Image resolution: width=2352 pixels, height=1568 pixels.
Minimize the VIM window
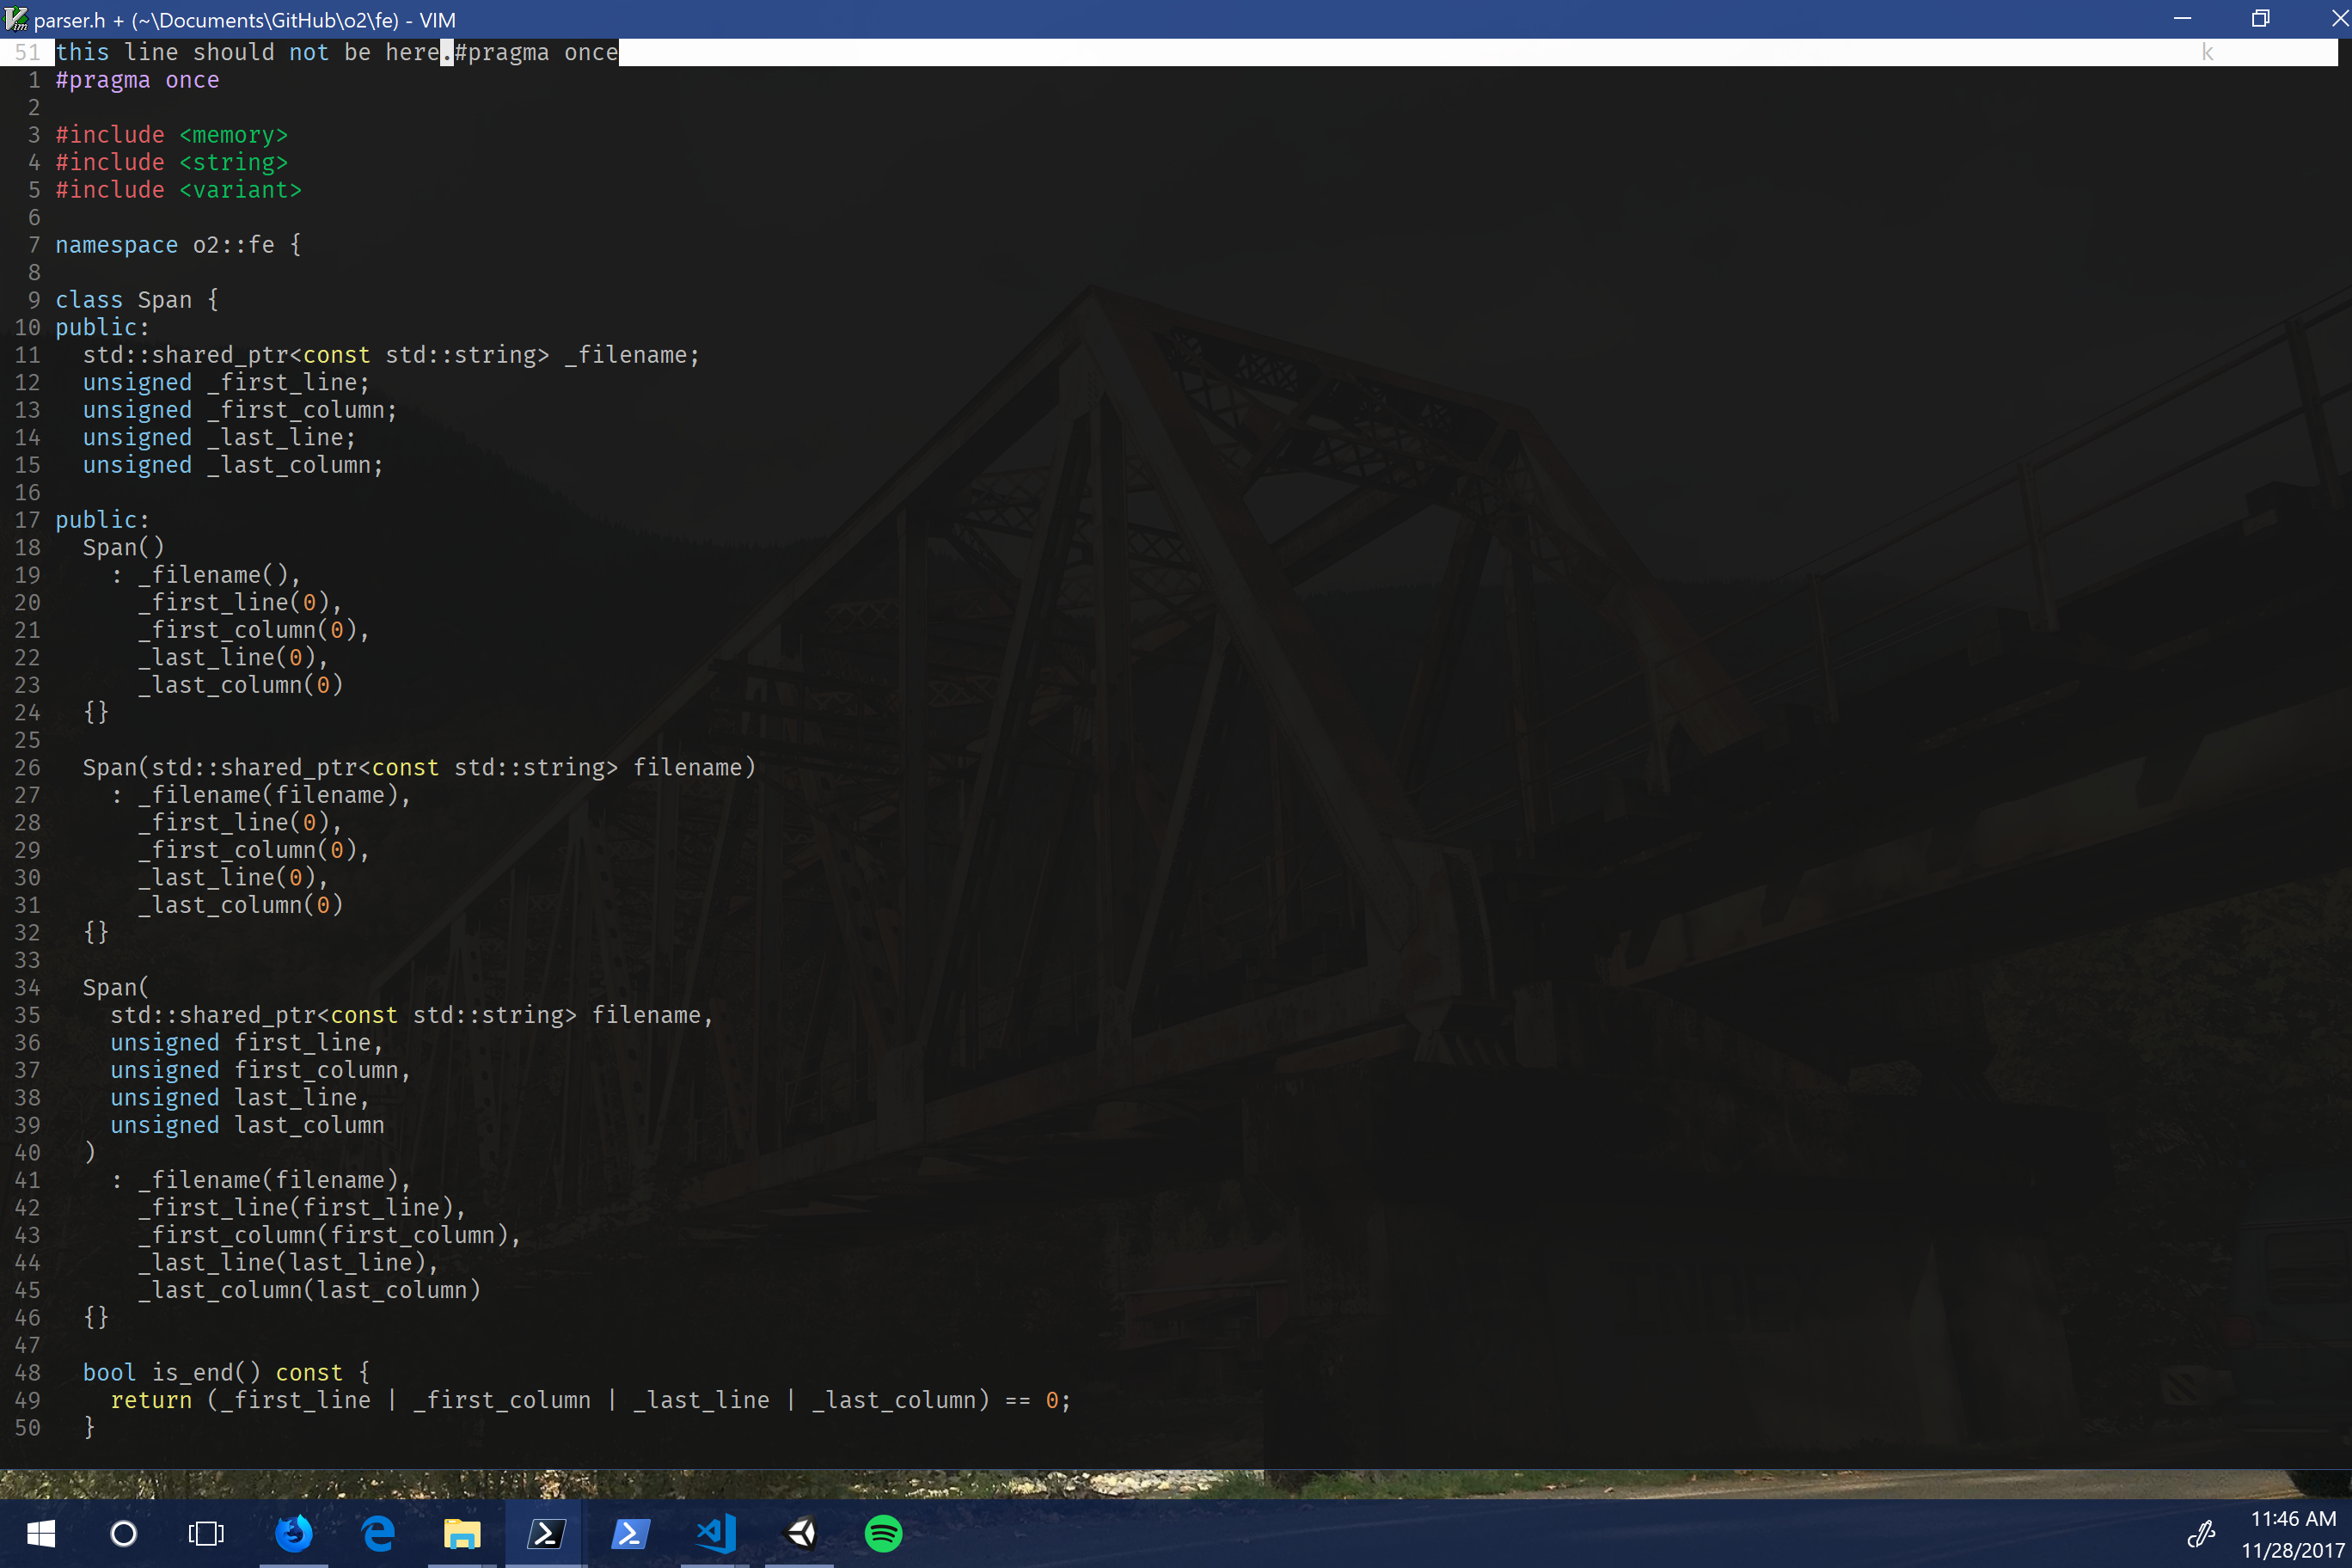tap(2182, 18)
